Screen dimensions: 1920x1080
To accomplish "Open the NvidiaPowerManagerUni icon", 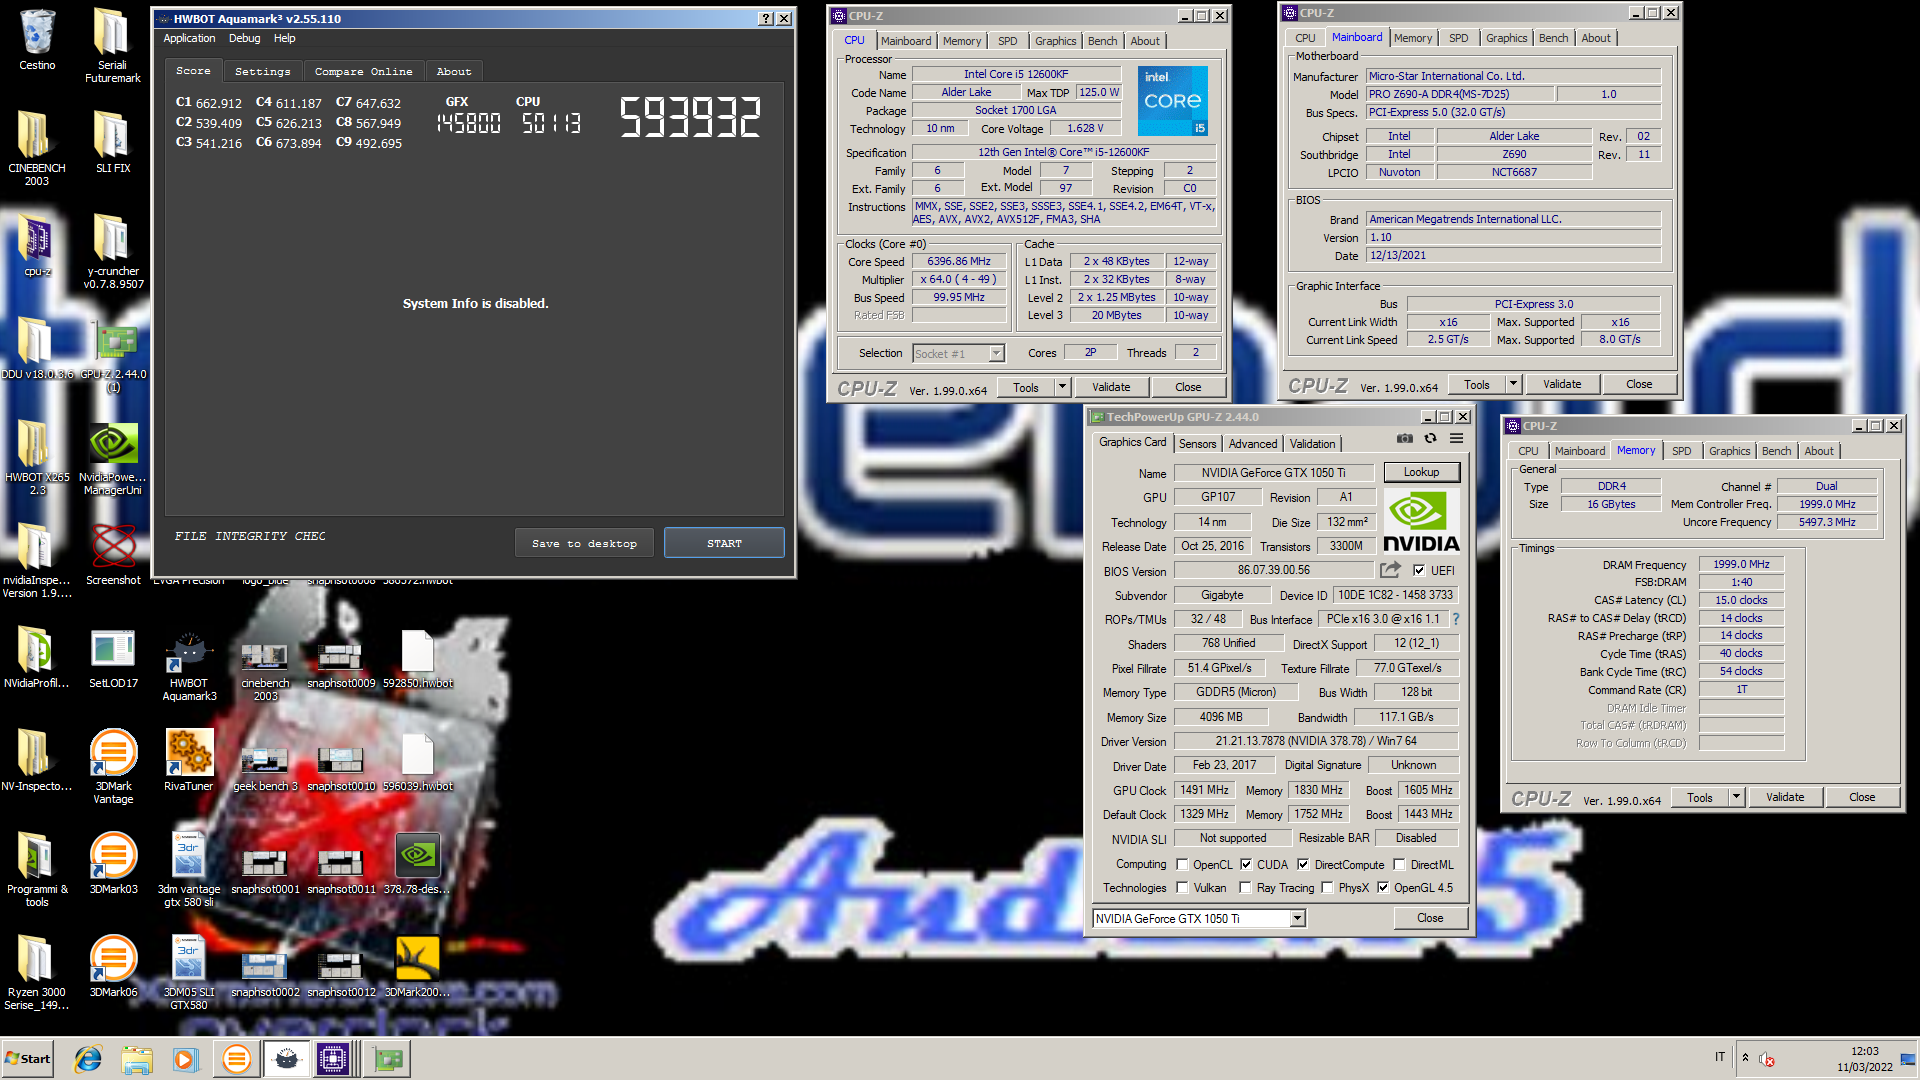I will 113,460.
